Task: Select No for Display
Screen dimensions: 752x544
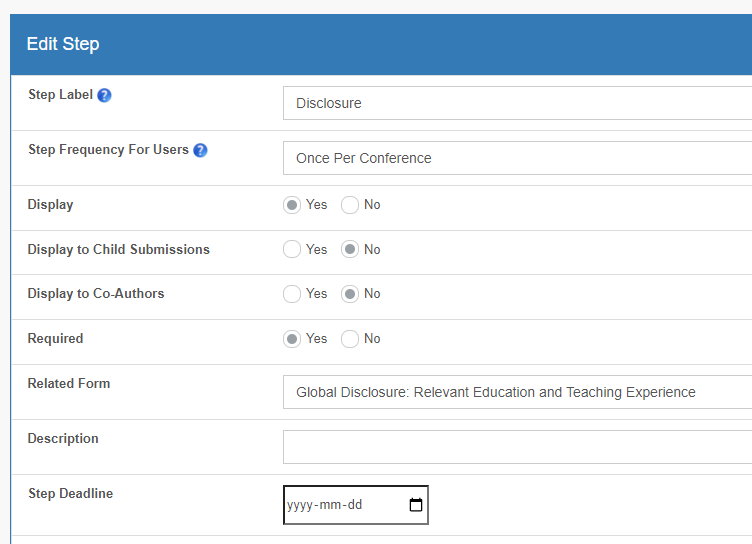Action: click(350, 205)
